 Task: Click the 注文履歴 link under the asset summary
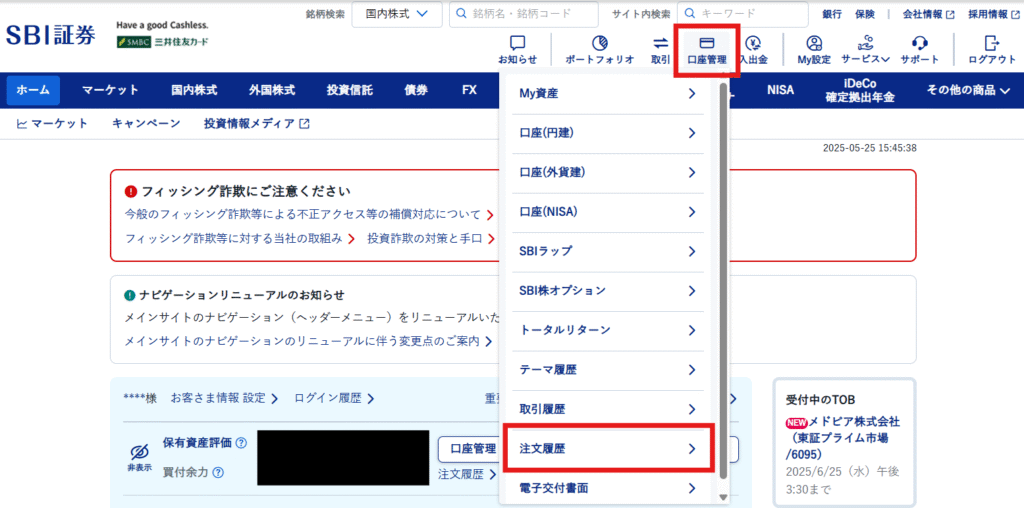(467, 475)
